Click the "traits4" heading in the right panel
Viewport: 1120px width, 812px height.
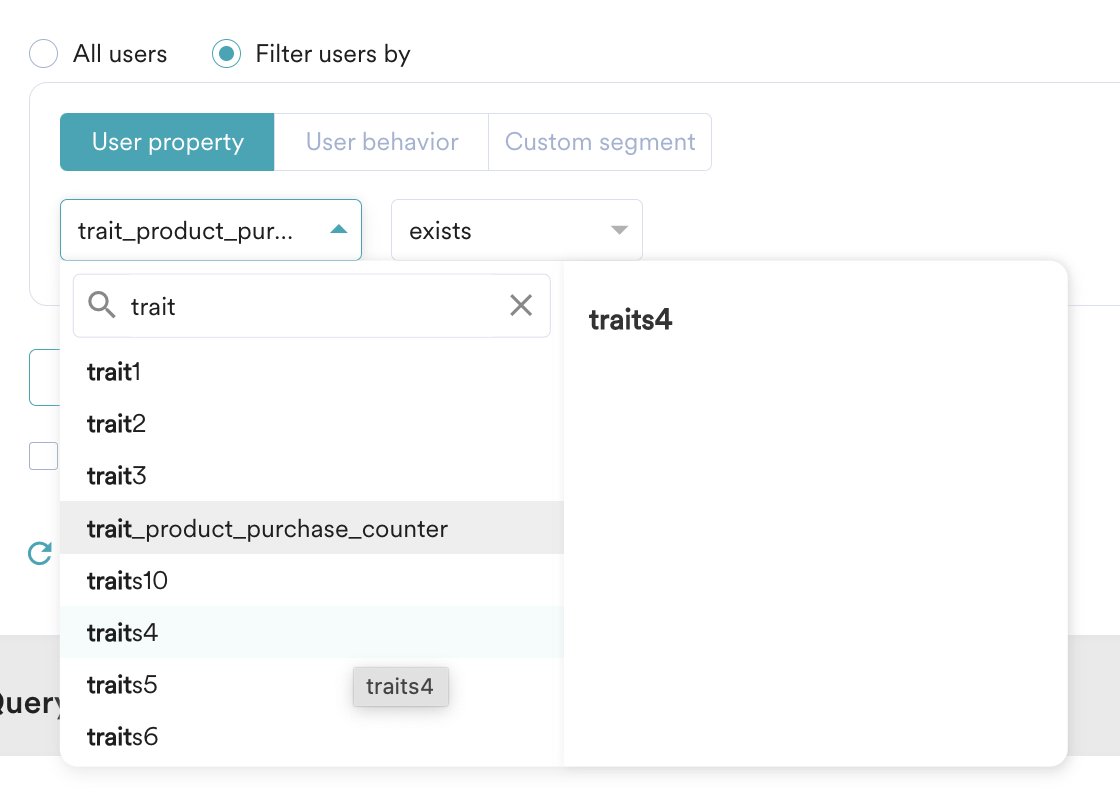[630, 320]
